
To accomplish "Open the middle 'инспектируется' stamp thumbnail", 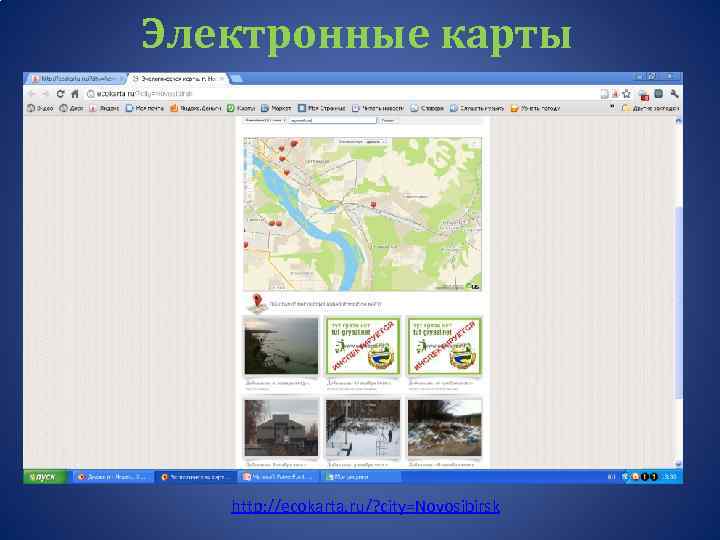I will pos(363,346).
